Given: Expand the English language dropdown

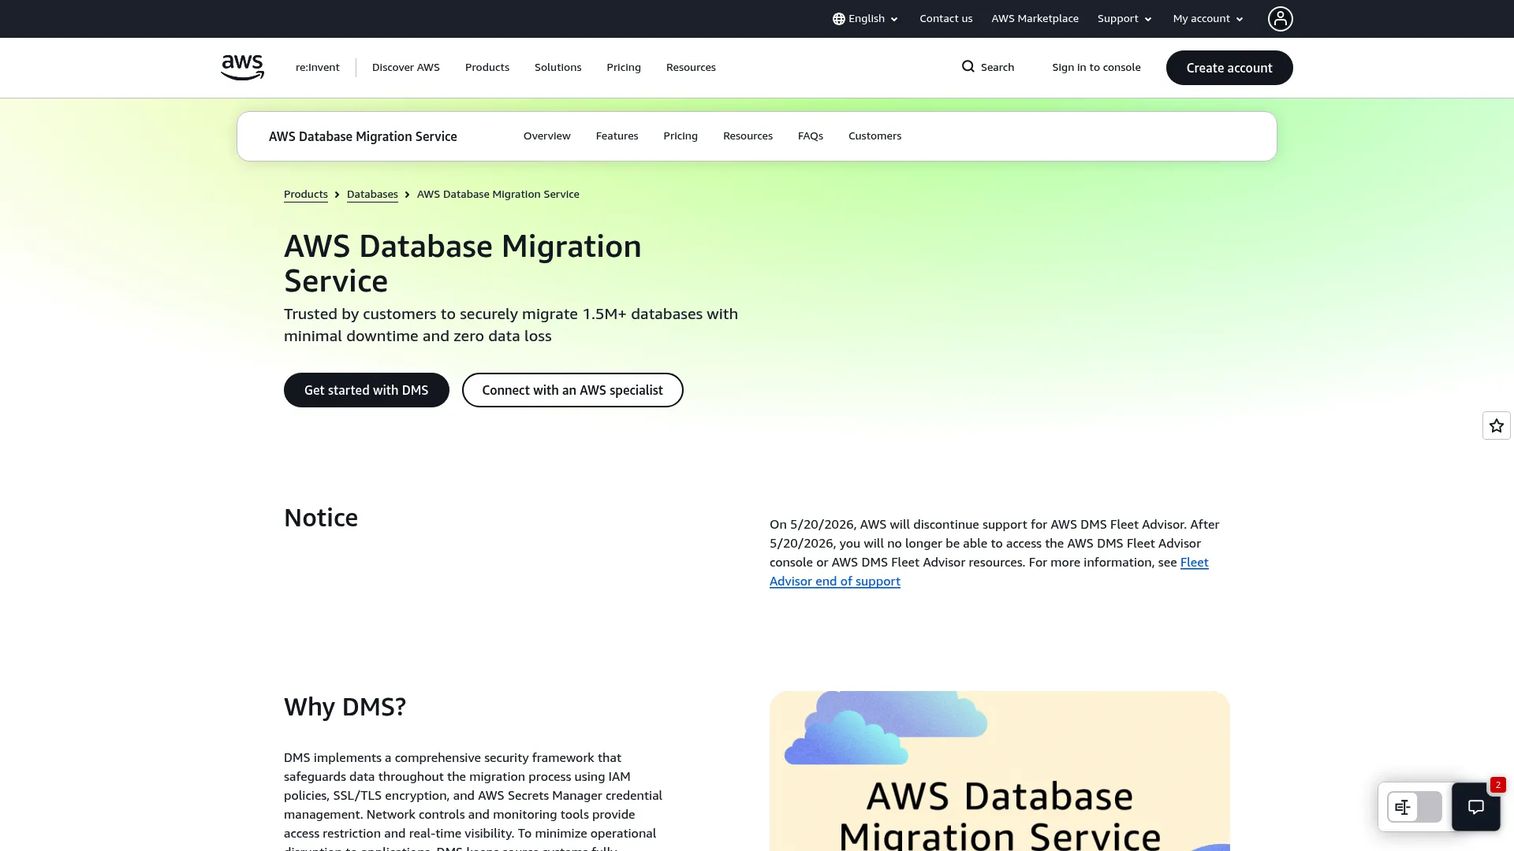Looking at the screenshot, I should point(866,19).
